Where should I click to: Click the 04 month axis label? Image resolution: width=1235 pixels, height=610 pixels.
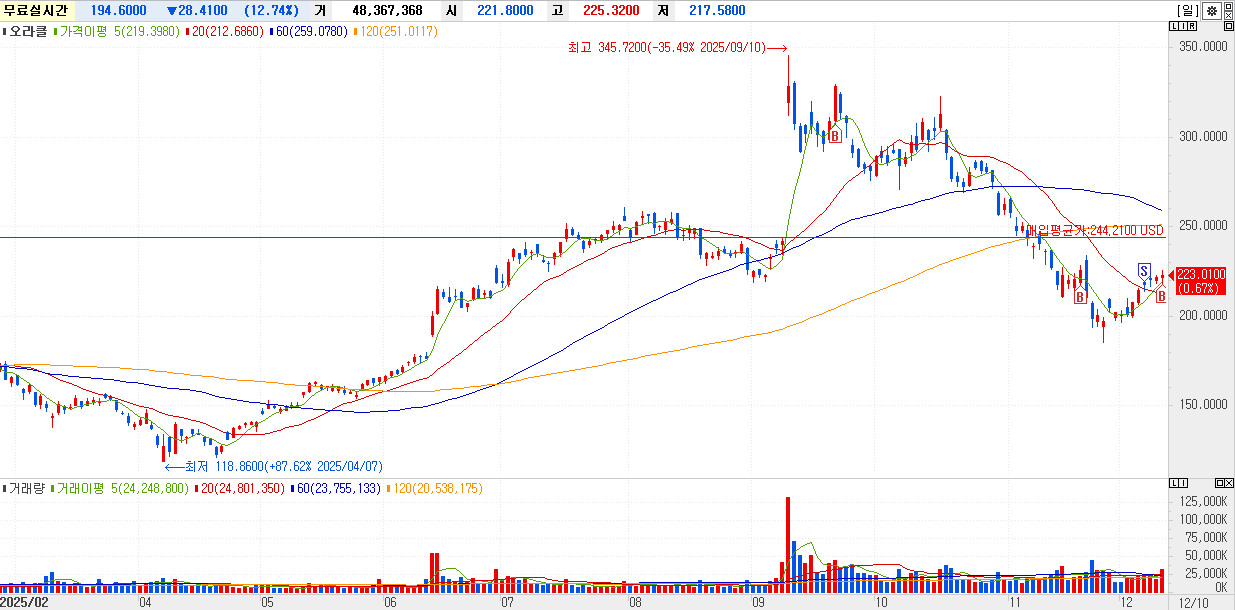click(145, 602)
